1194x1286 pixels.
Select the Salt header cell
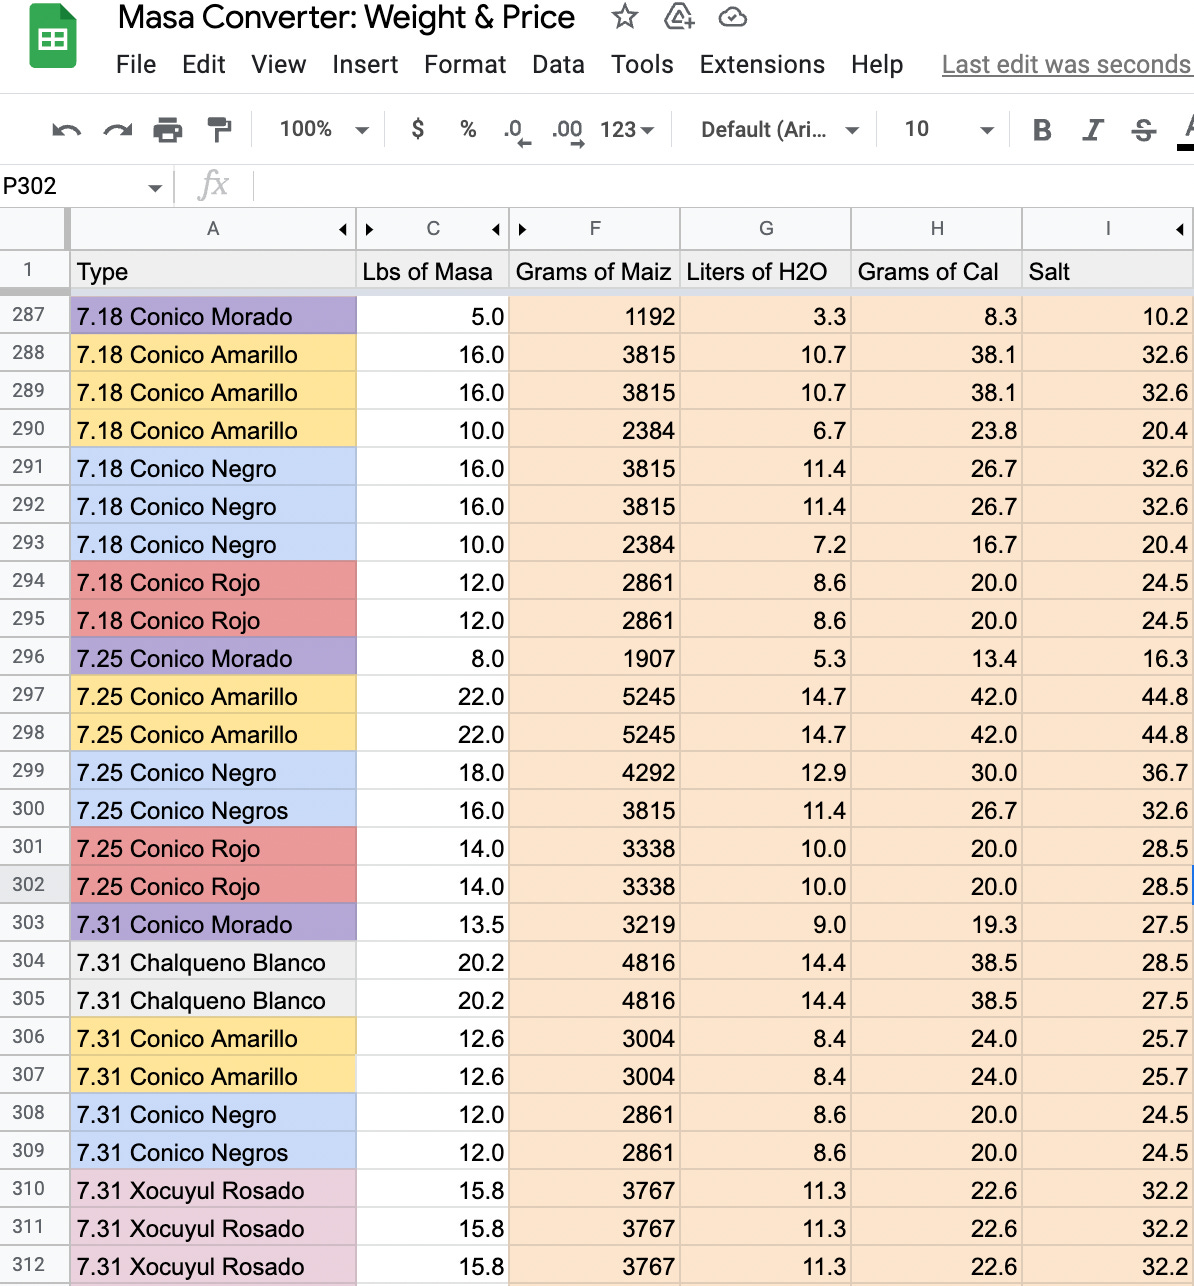click(1108, 272)
